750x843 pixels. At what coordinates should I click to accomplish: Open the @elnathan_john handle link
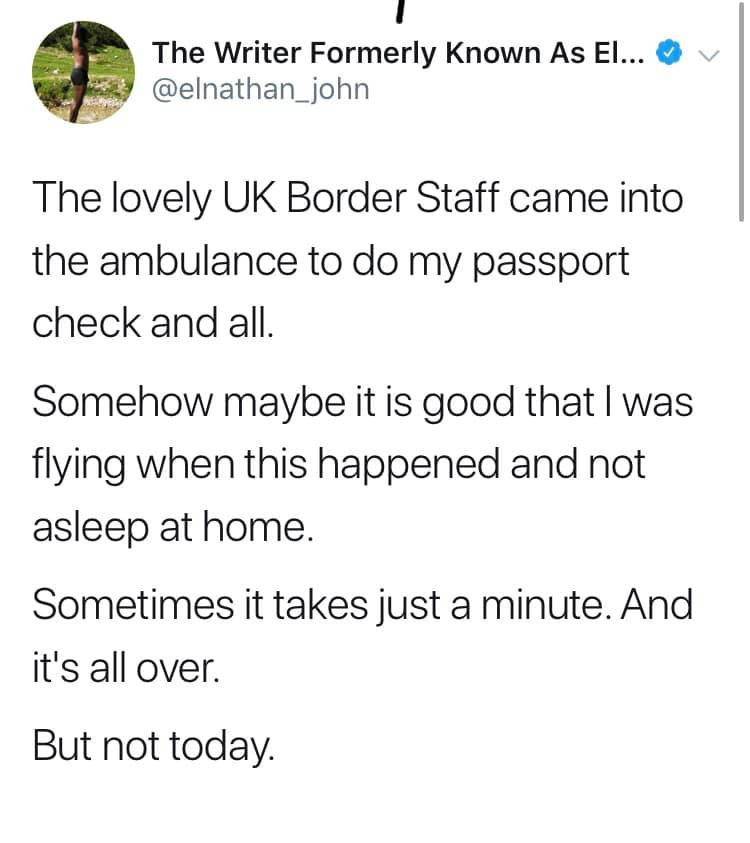pos(261,89)
